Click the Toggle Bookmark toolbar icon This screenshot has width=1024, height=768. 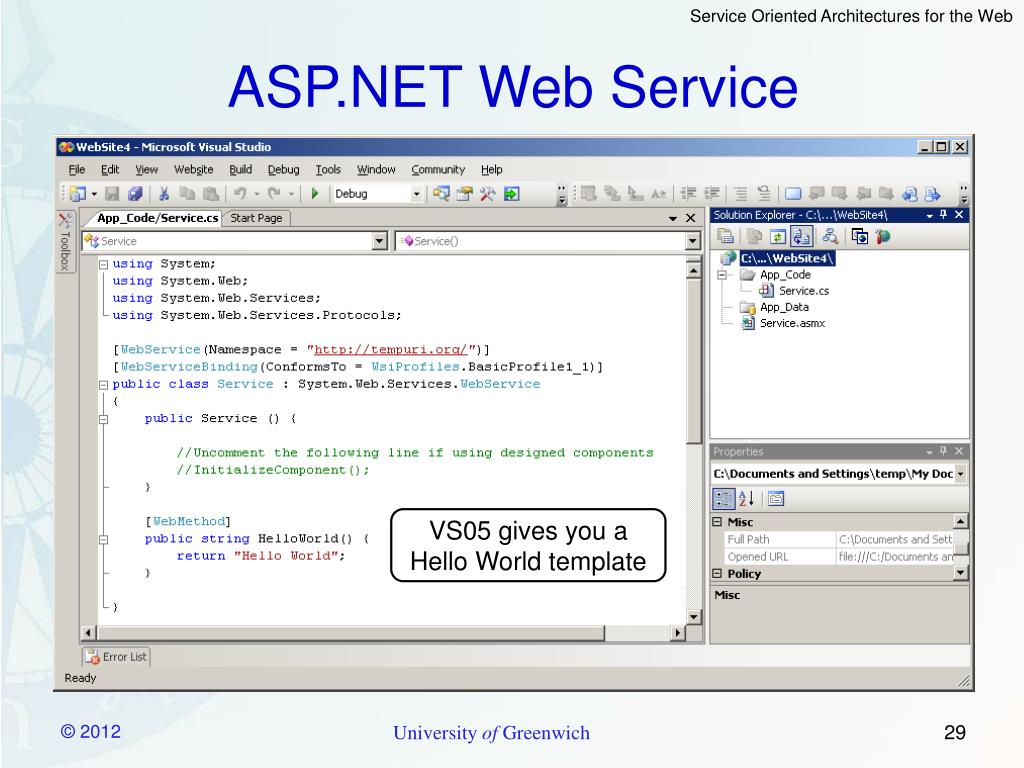[x=792, y=193]
